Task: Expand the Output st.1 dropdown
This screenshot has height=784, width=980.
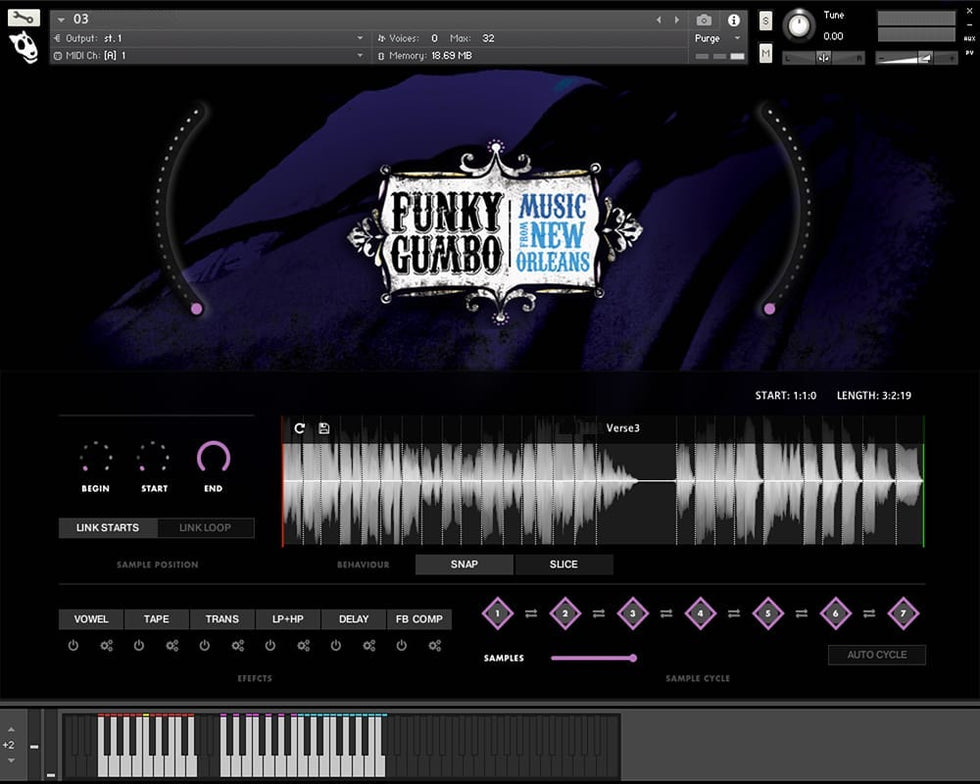Action: pos(360,38)
